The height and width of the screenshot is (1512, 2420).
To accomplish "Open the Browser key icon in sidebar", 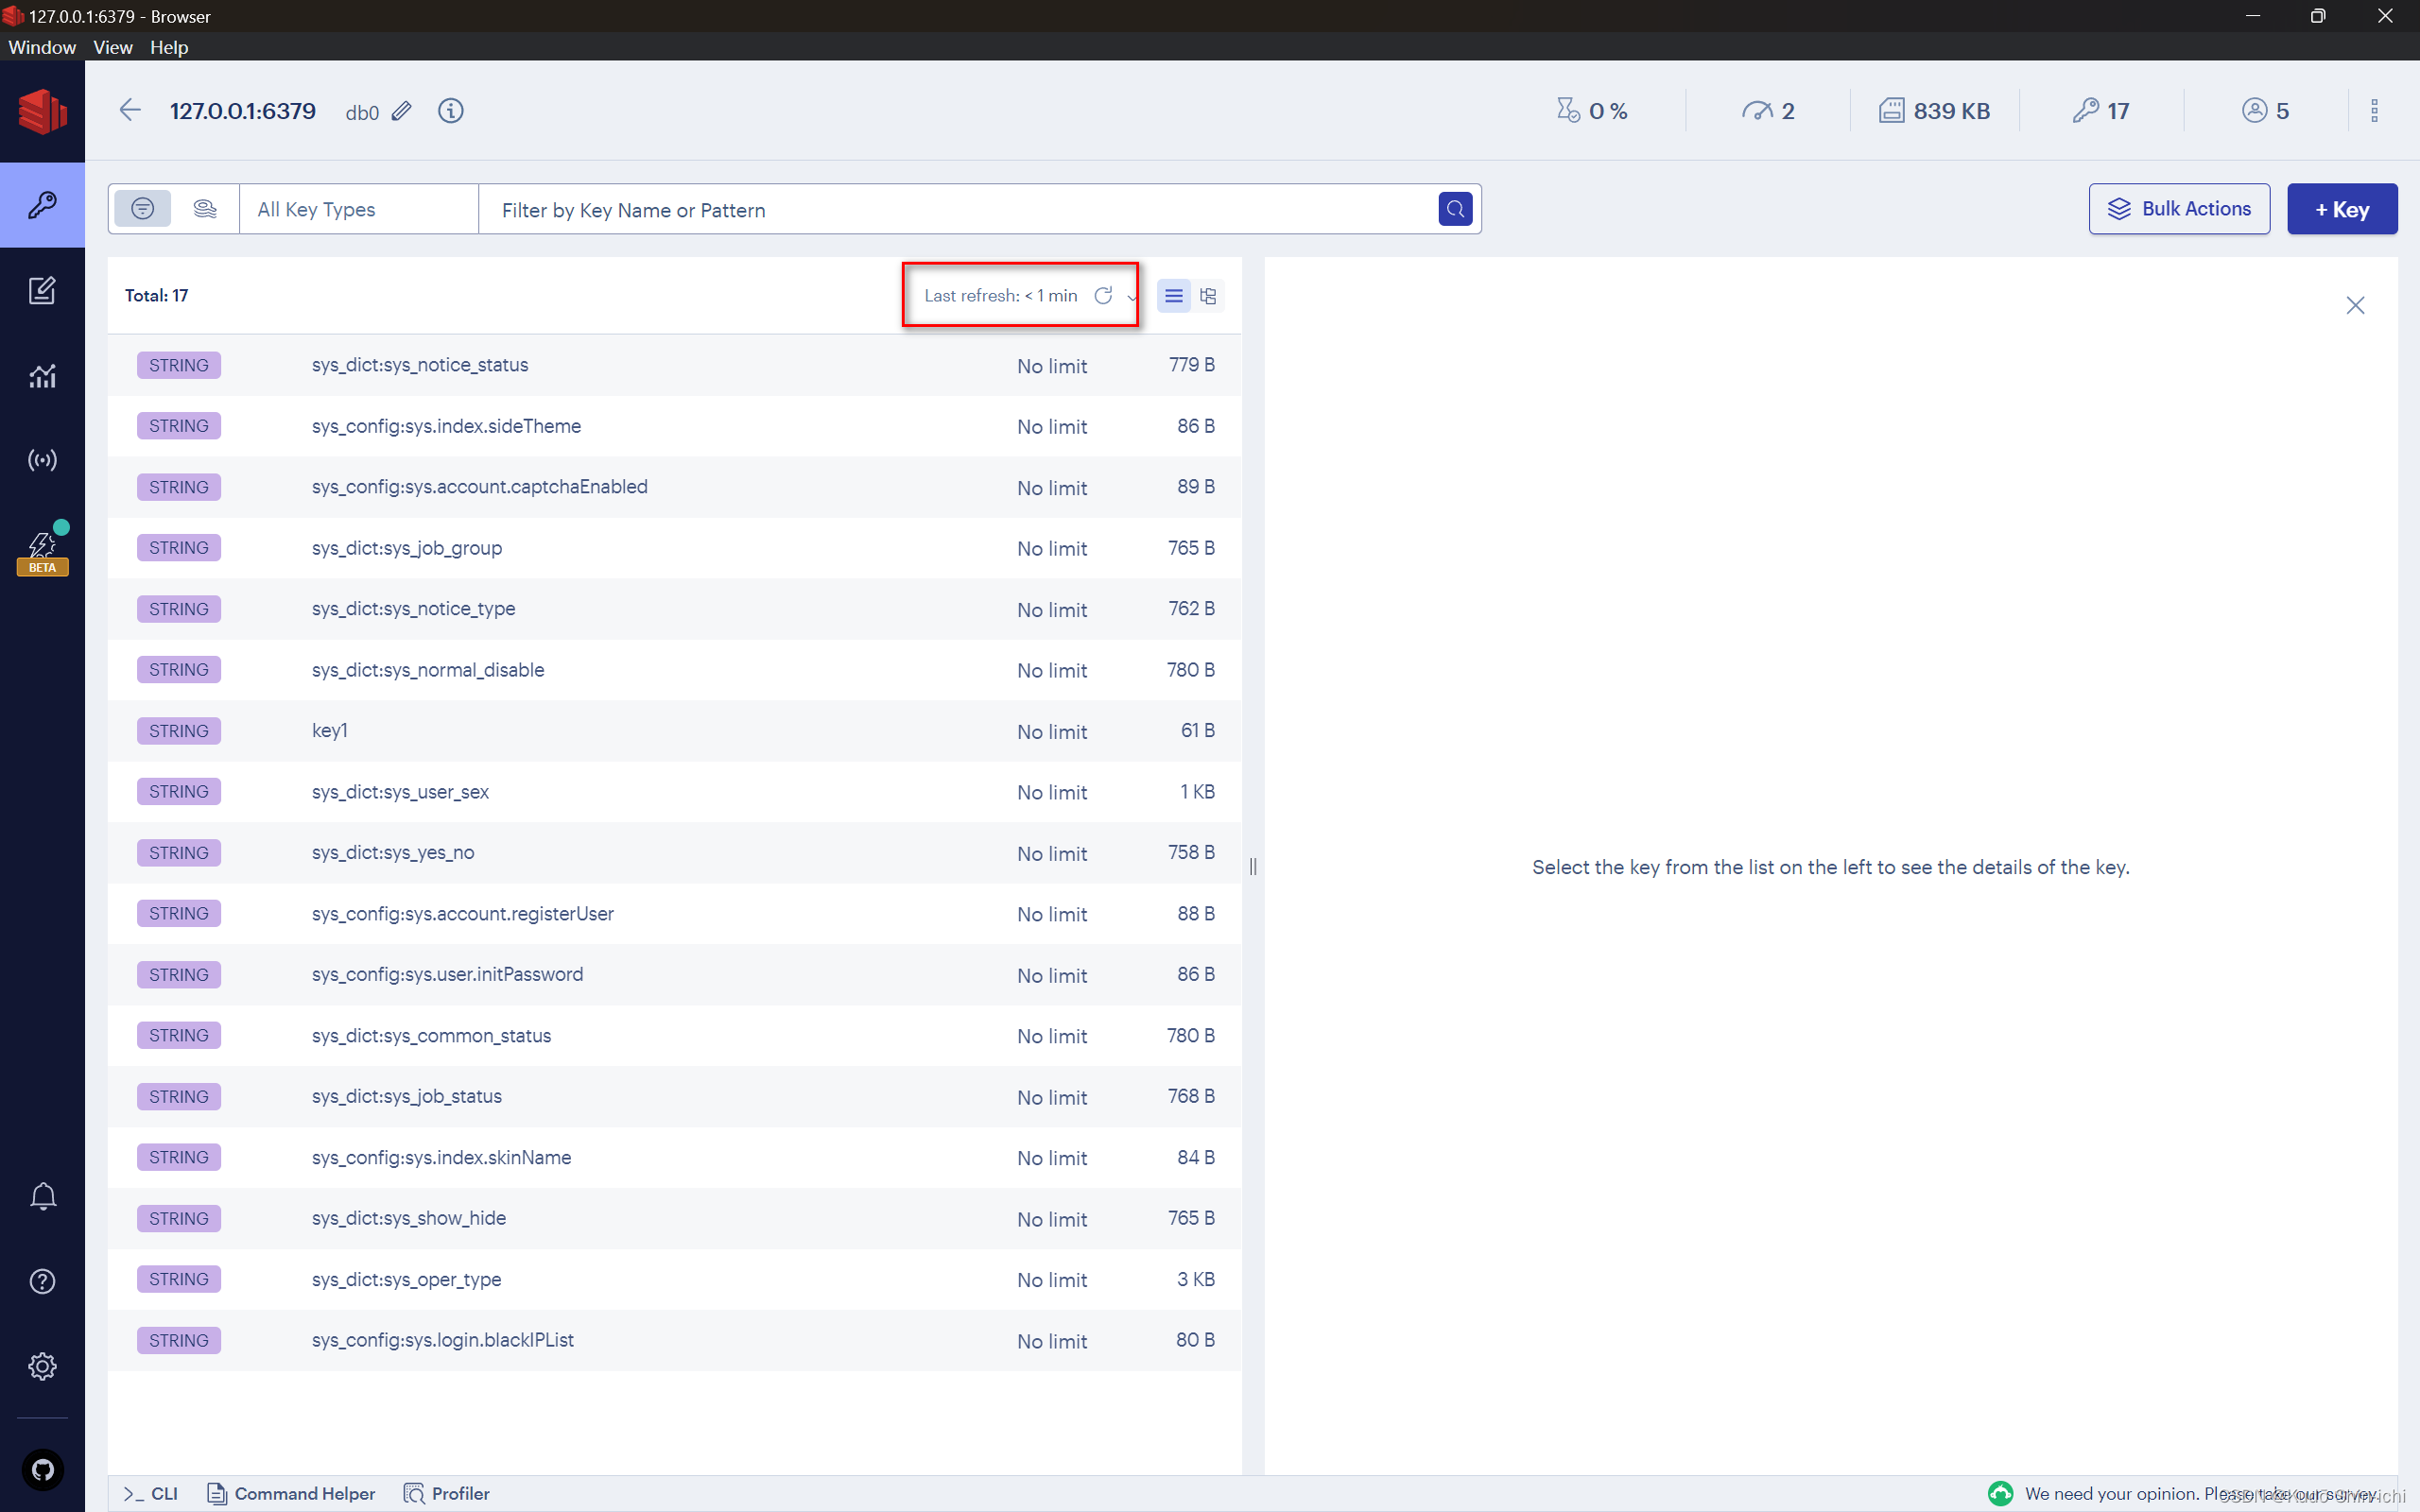I will [x=42, y=205].
